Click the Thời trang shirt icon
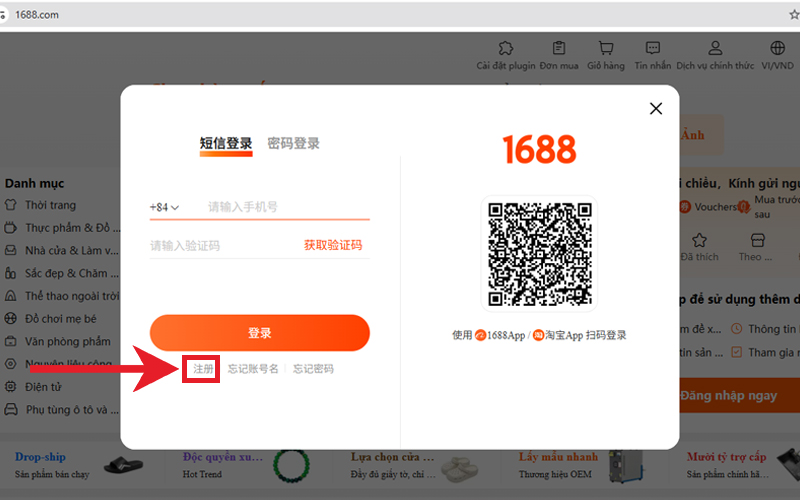The height and width of the screenshot is (500, 800). pos(10,205)
